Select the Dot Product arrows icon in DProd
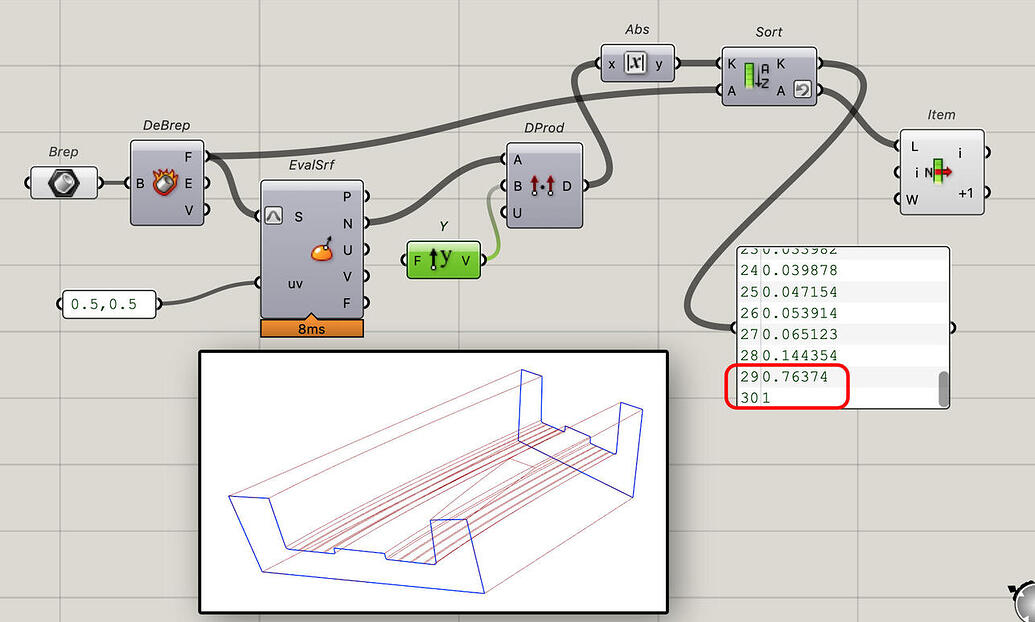 pyautogui.click(x=543, y=185)
